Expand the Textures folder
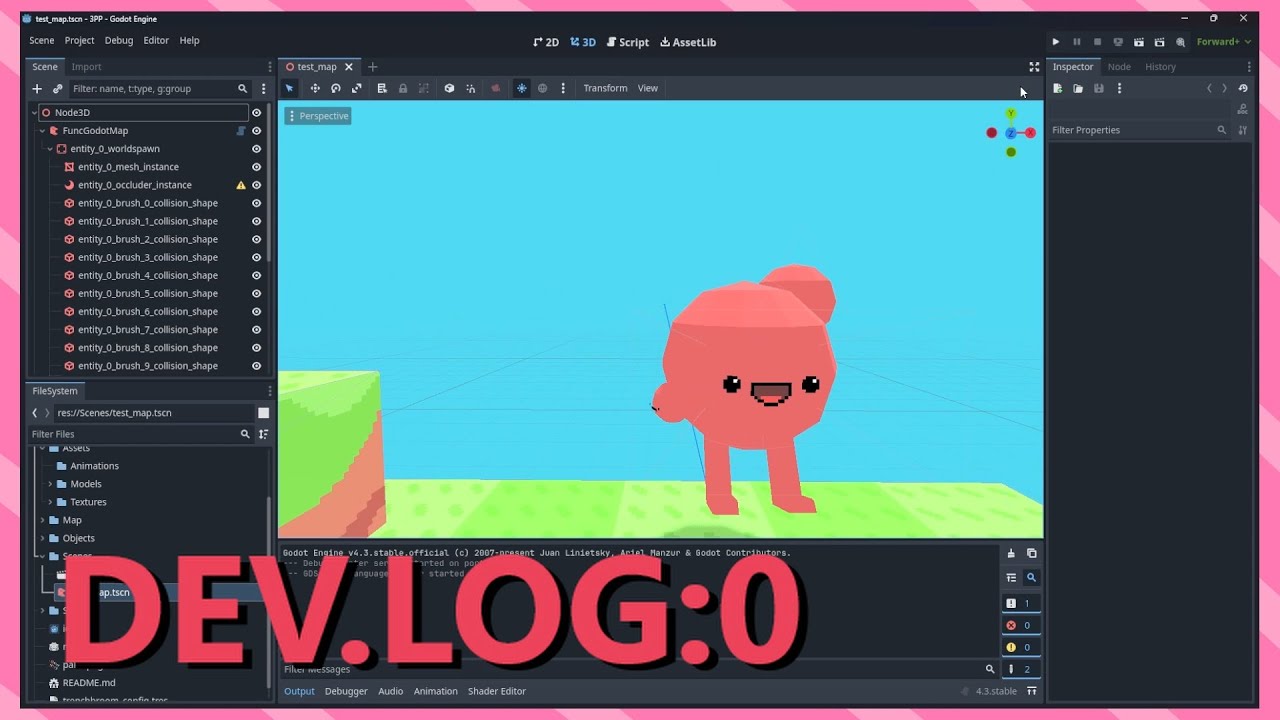Screen dimensions: 1280x720 coord(50,502)
